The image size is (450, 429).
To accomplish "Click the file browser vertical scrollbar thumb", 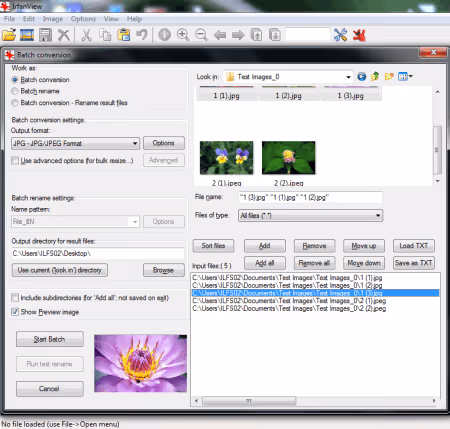I will click(437, 150).
